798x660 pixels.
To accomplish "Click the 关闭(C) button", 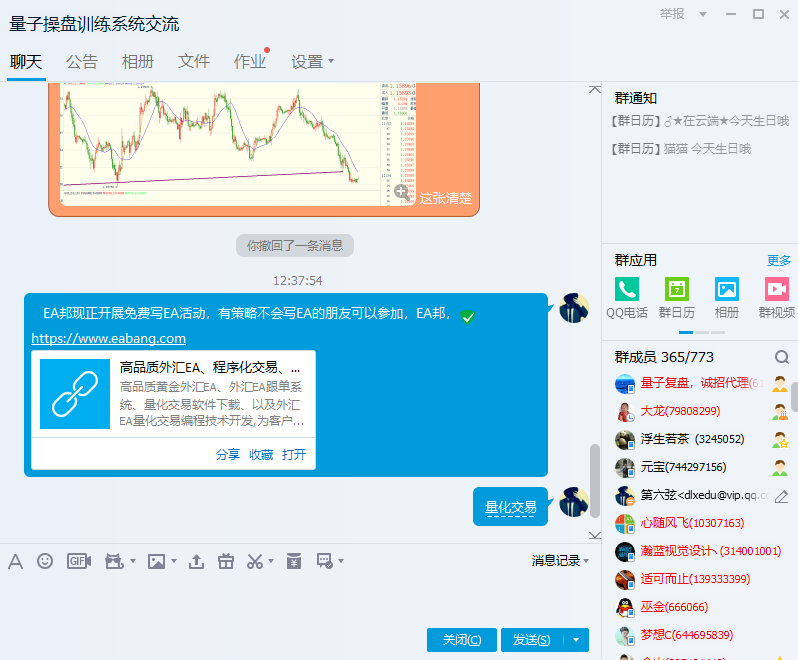I will (462, 640).
